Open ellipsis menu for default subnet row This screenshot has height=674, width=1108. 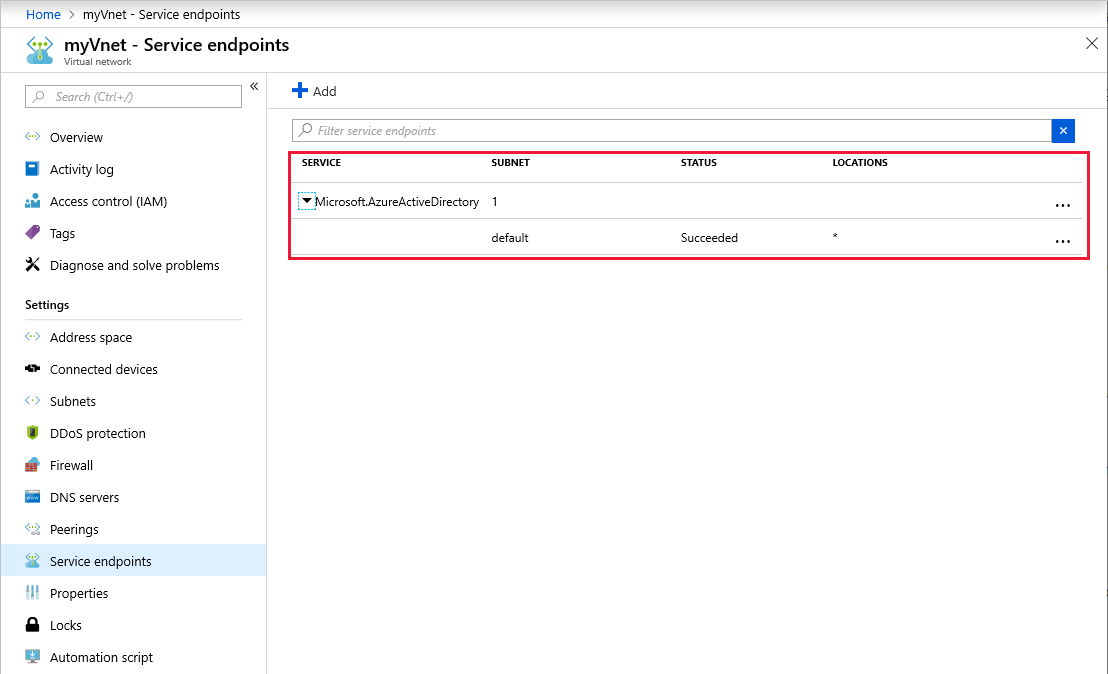tap(1062, 241)
